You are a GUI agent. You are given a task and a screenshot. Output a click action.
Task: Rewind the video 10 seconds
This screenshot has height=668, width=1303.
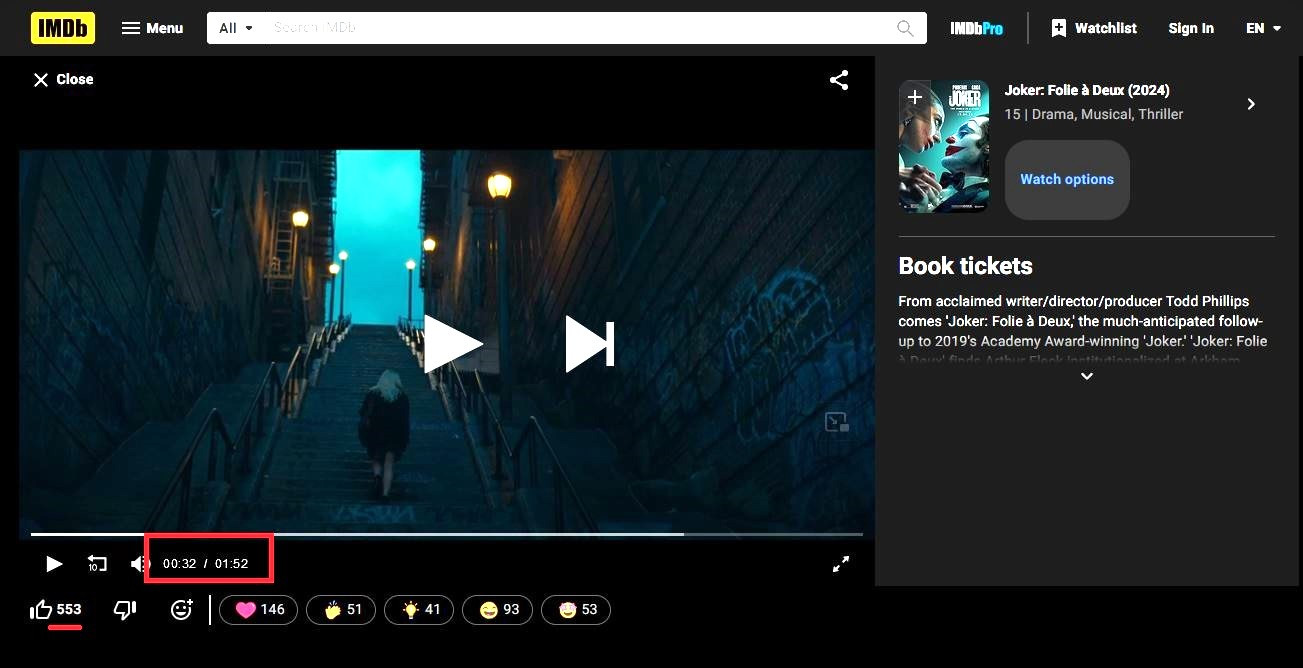coord(97,564)
